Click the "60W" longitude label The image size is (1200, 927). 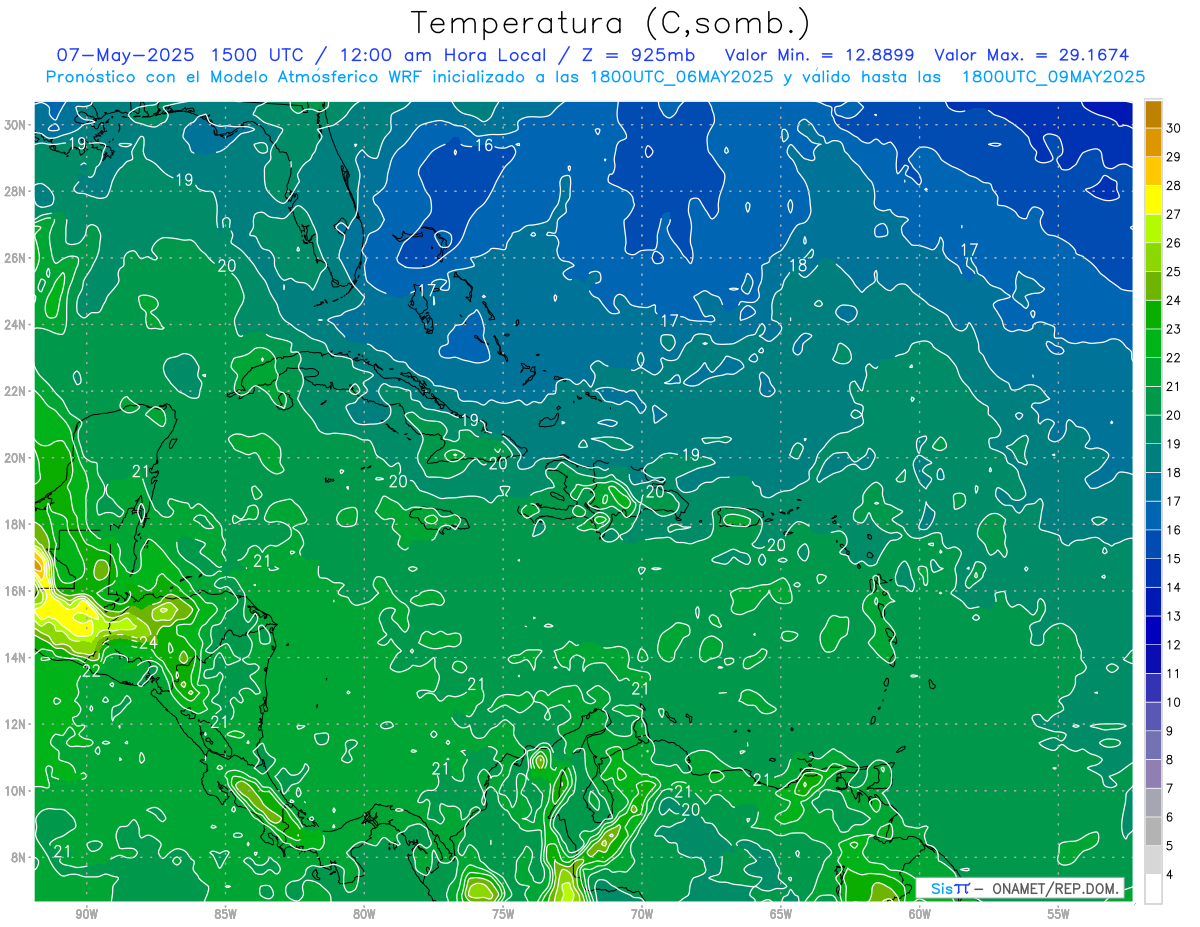point(920,914)
